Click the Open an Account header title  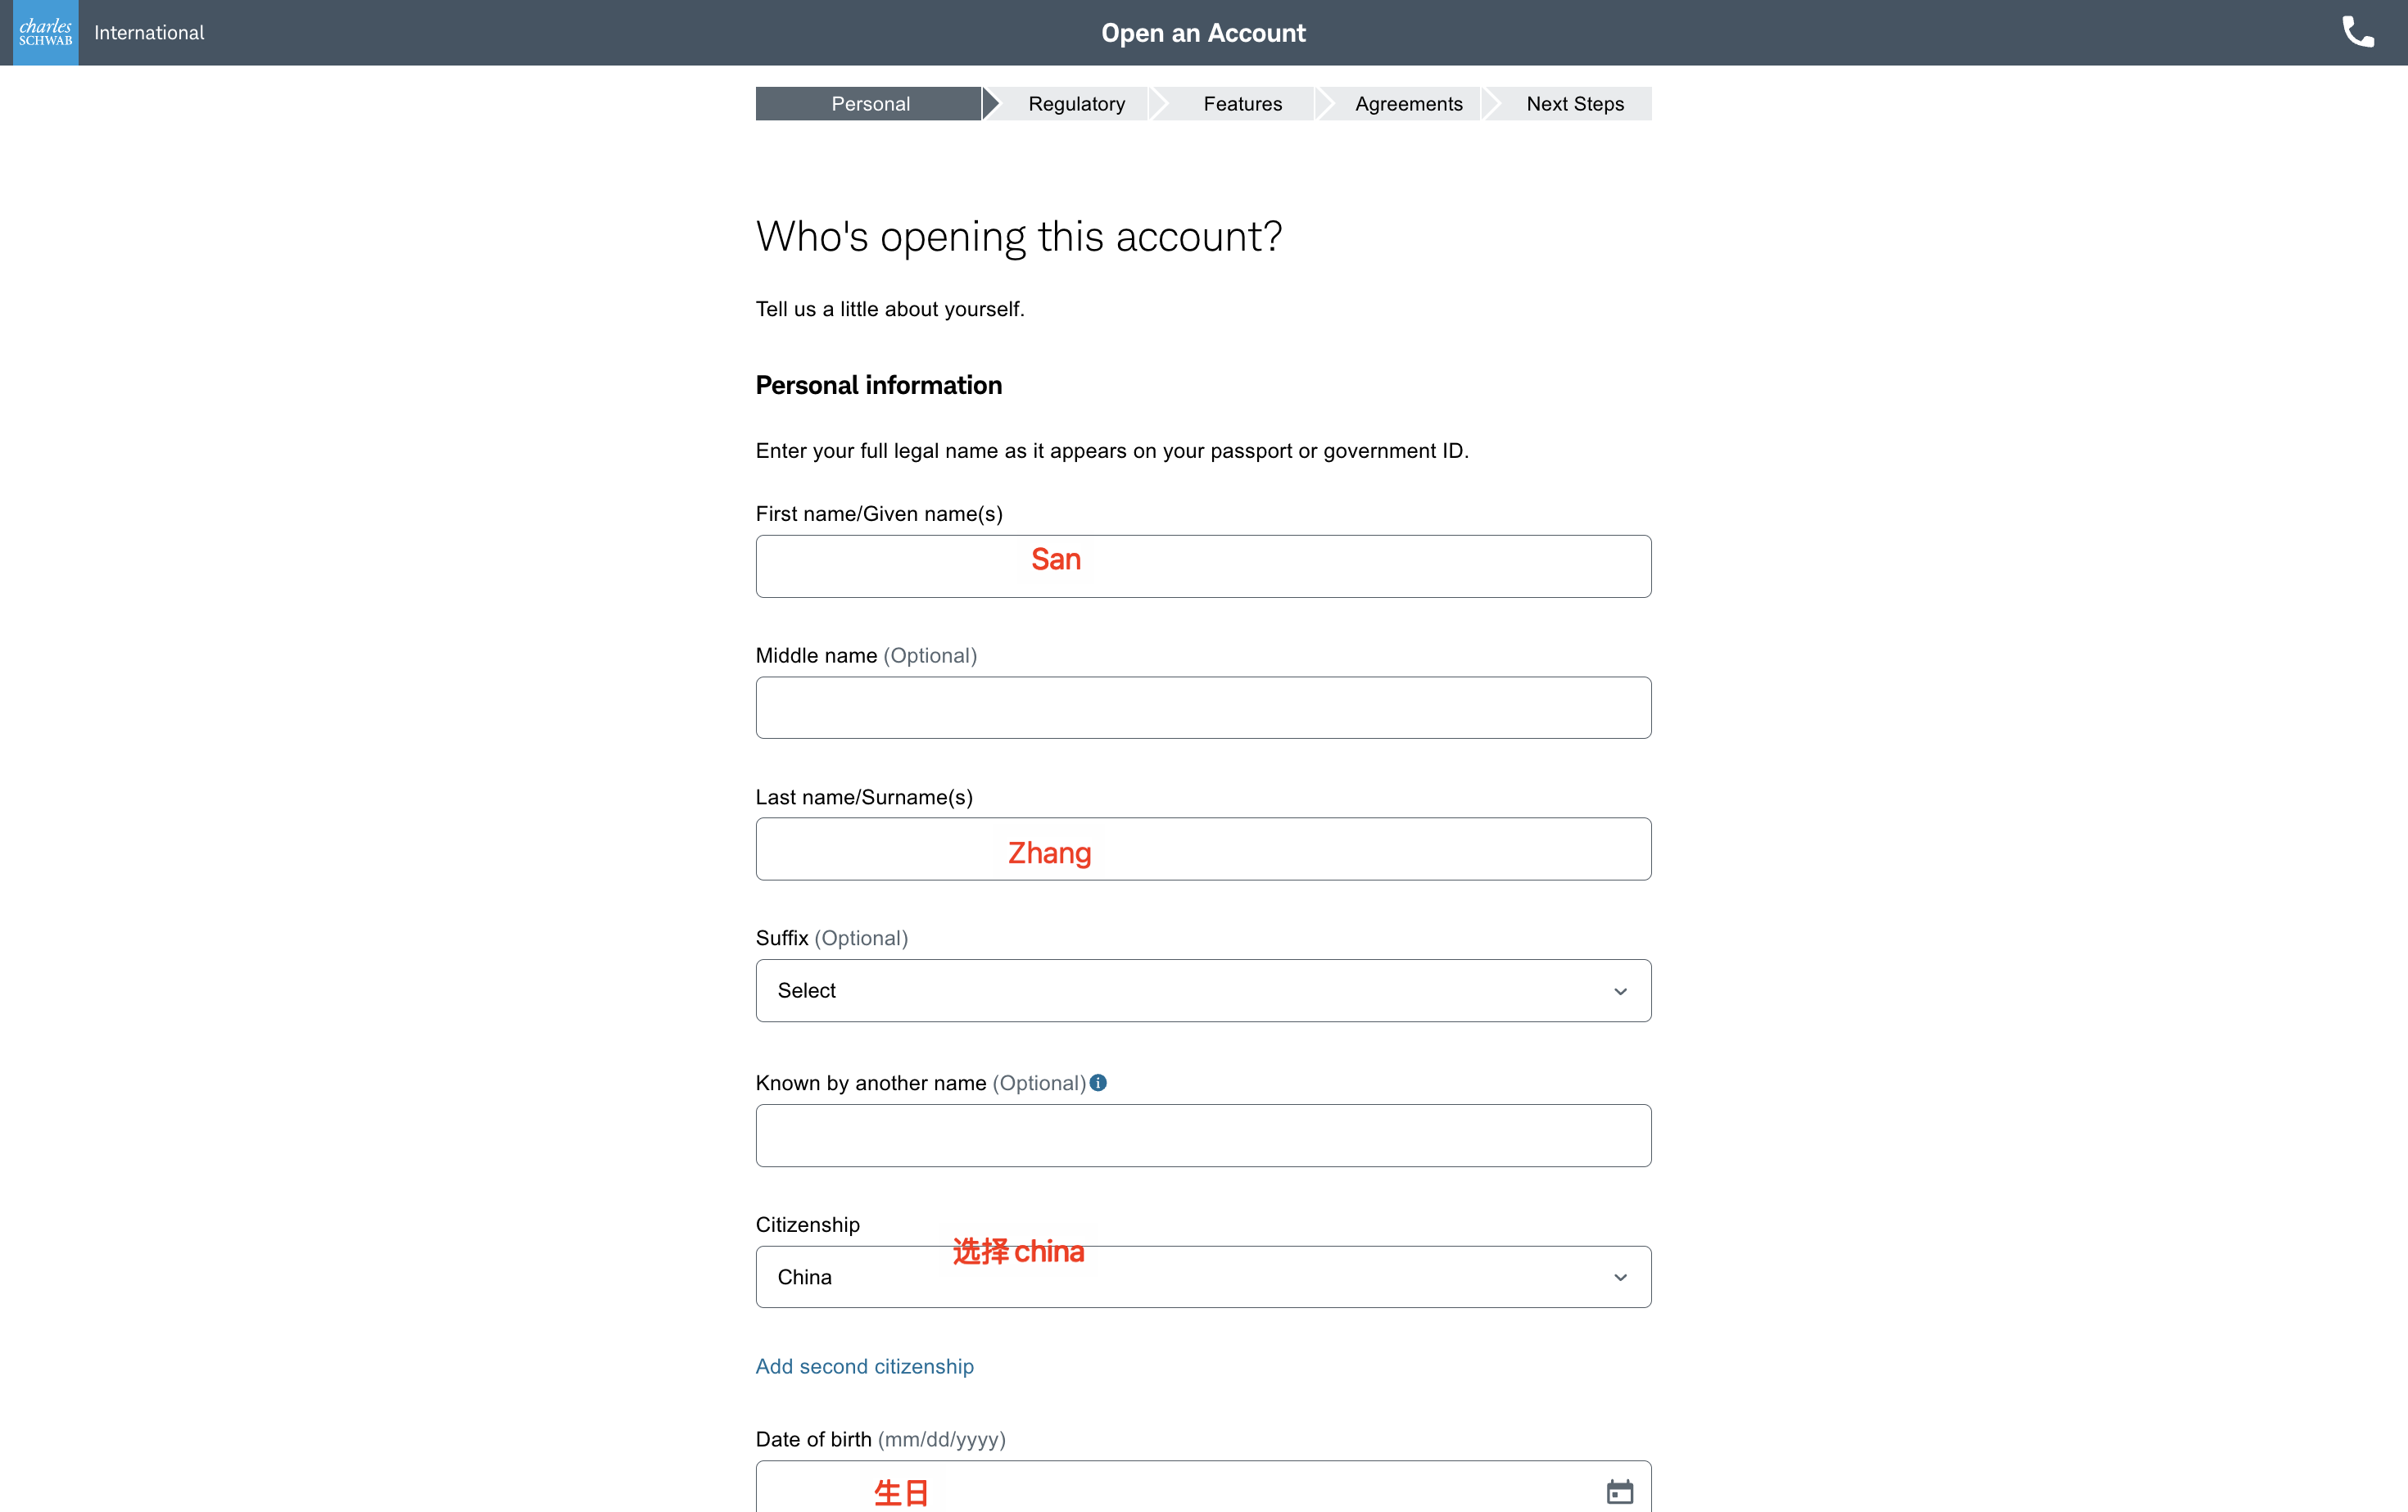point(1203,33)
